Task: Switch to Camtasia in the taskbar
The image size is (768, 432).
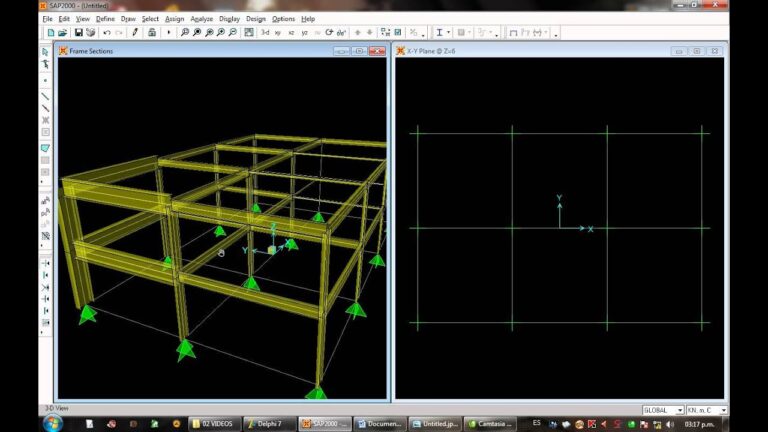Action: tap(490, 424)
